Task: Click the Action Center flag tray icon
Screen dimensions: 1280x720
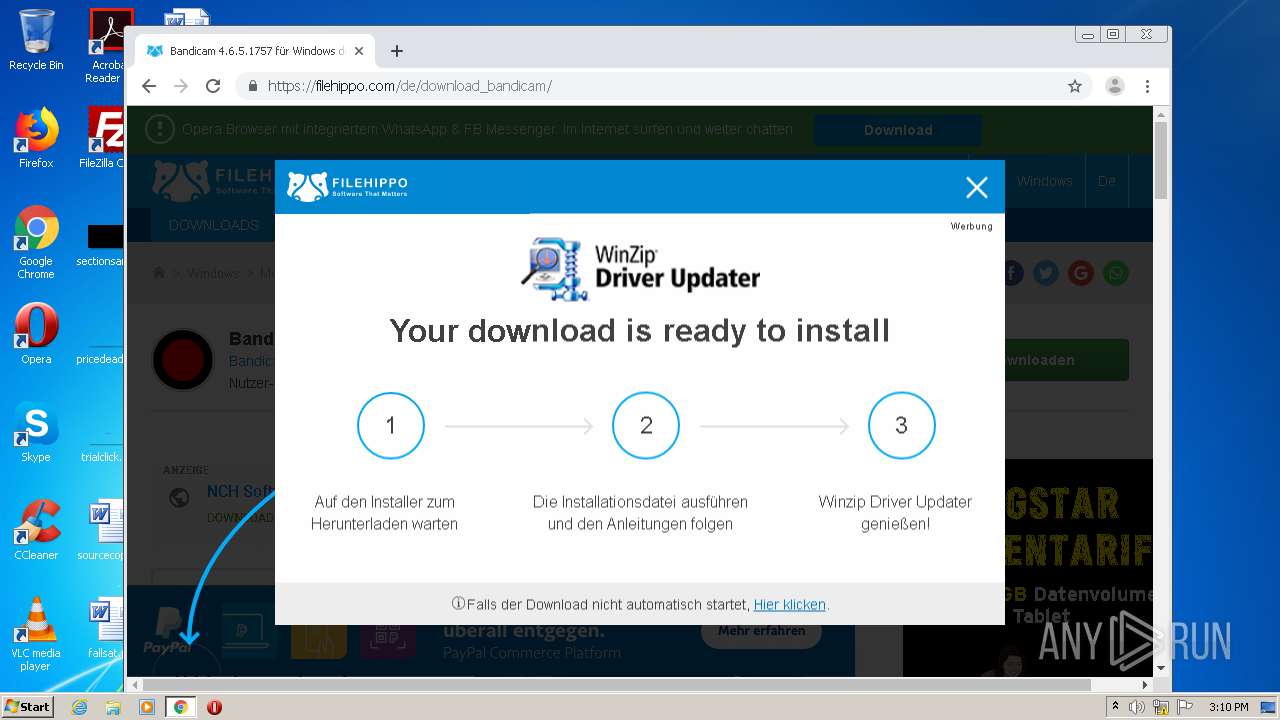Action: click(1184, 707)
